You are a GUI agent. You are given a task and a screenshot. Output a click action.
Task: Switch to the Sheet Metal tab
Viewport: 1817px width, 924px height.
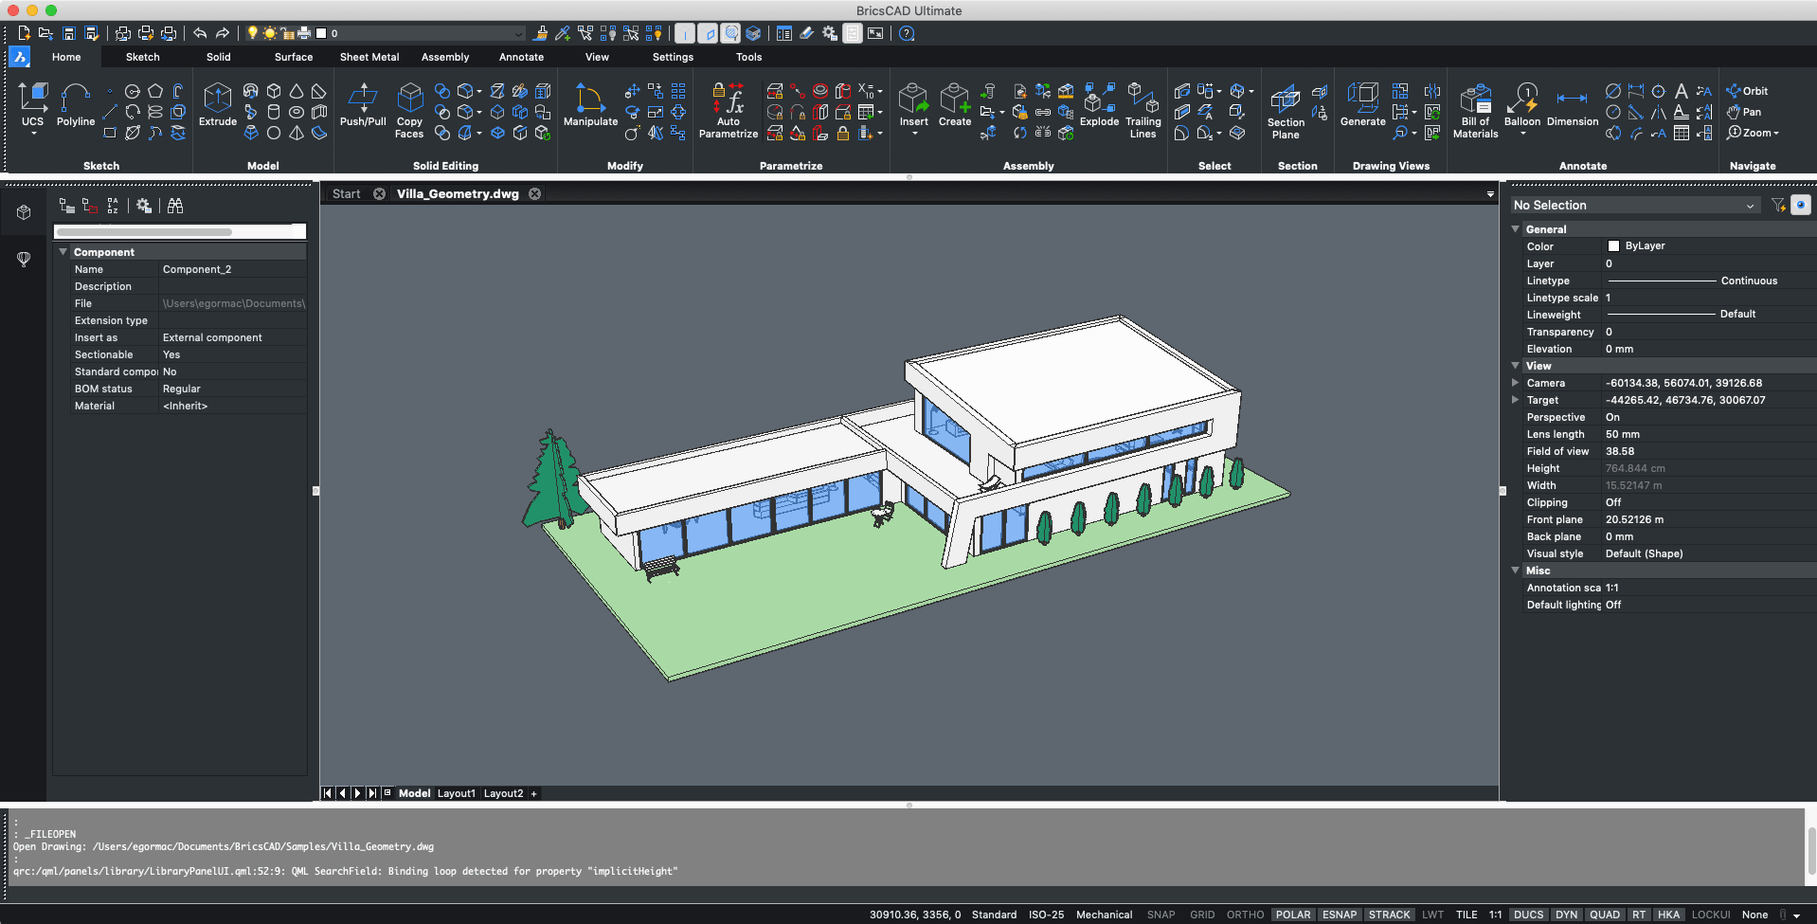click(369, 57)
